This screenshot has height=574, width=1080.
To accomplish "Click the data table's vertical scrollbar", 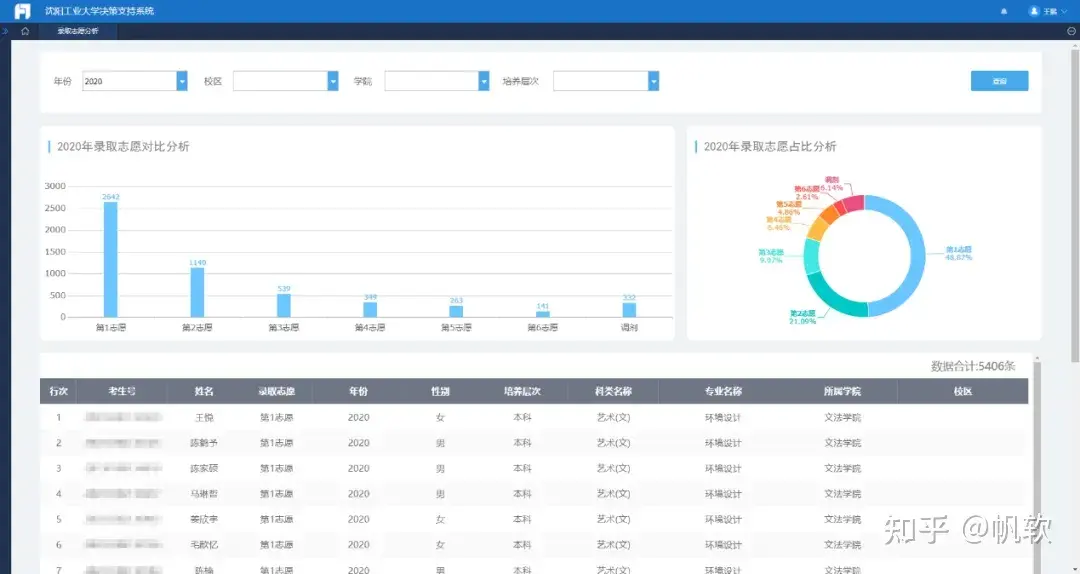I will (1037, 469).
